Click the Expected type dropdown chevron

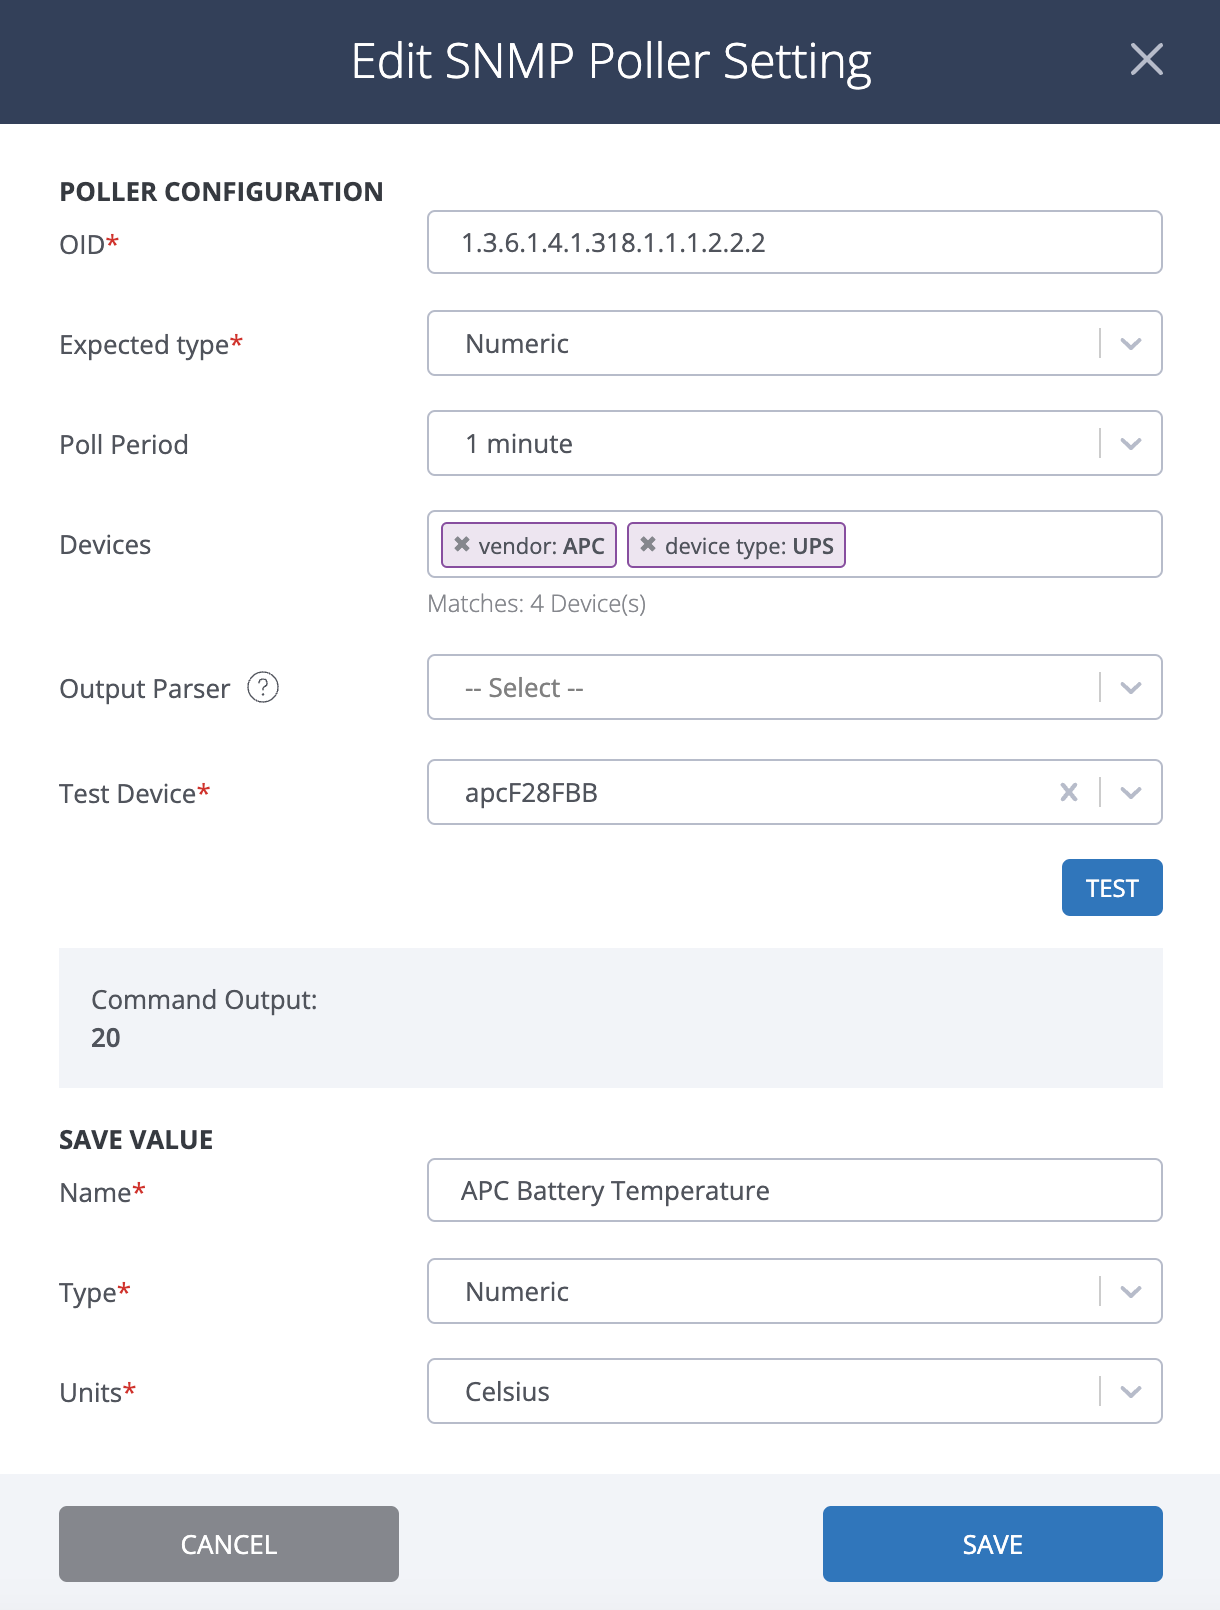(1131, 343)
